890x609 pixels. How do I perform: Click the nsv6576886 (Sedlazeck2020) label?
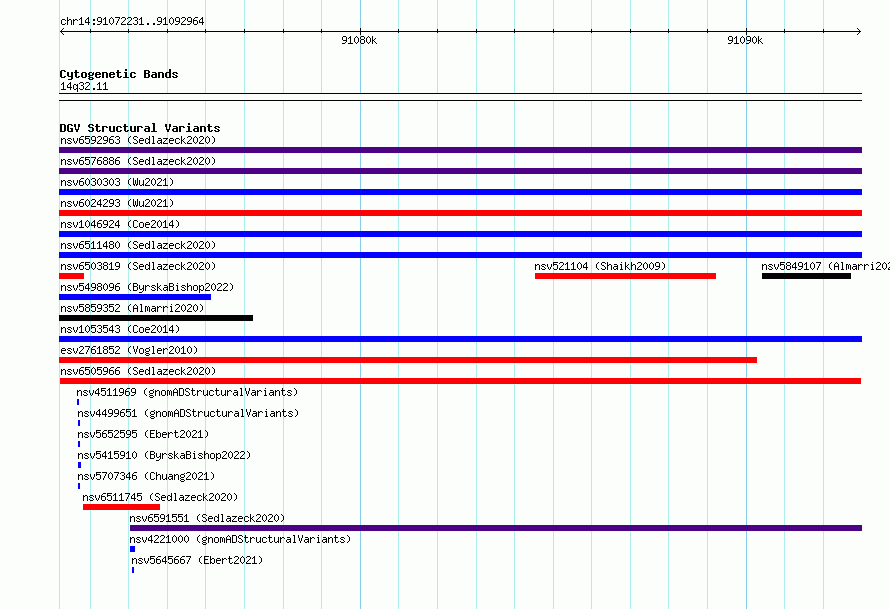(138, 161)
